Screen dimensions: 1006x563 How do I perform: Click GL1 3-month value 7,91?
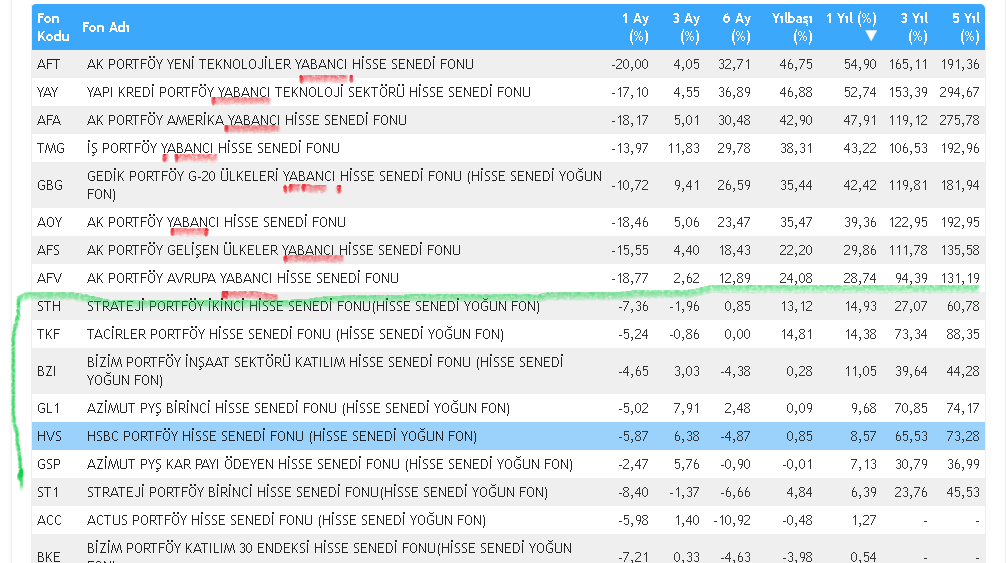(x=686, y=410)
